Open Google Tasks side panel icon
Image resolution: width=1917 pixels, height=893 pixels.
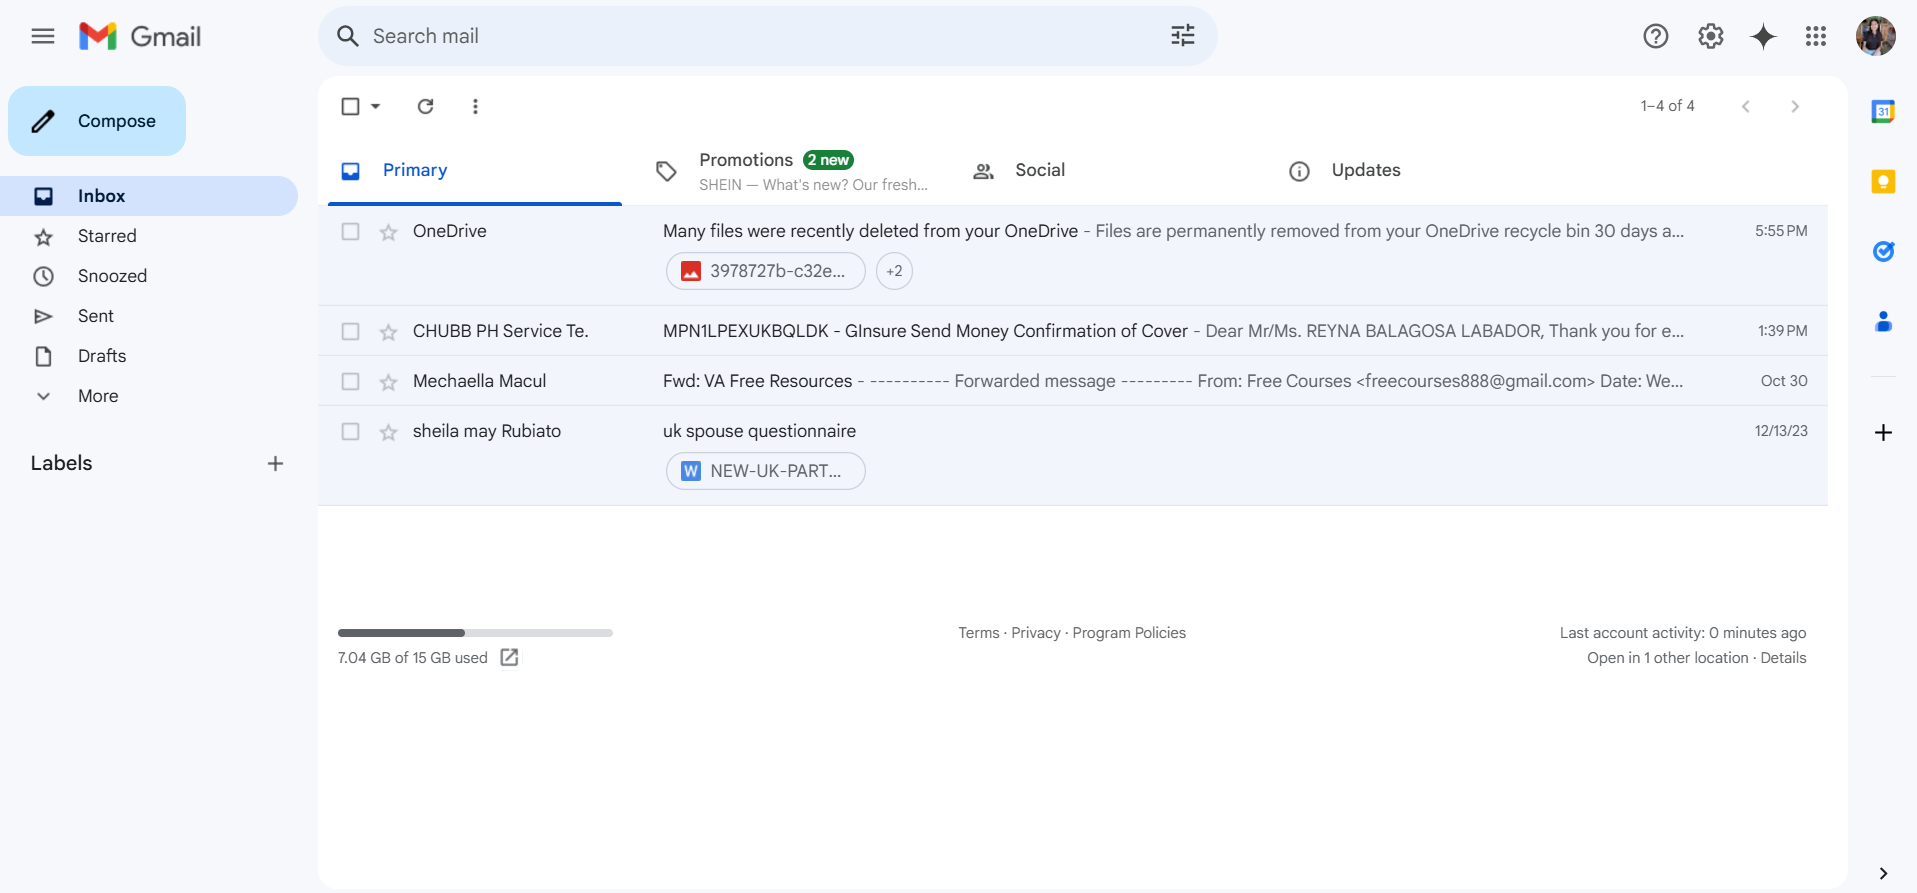[1883, 251]
